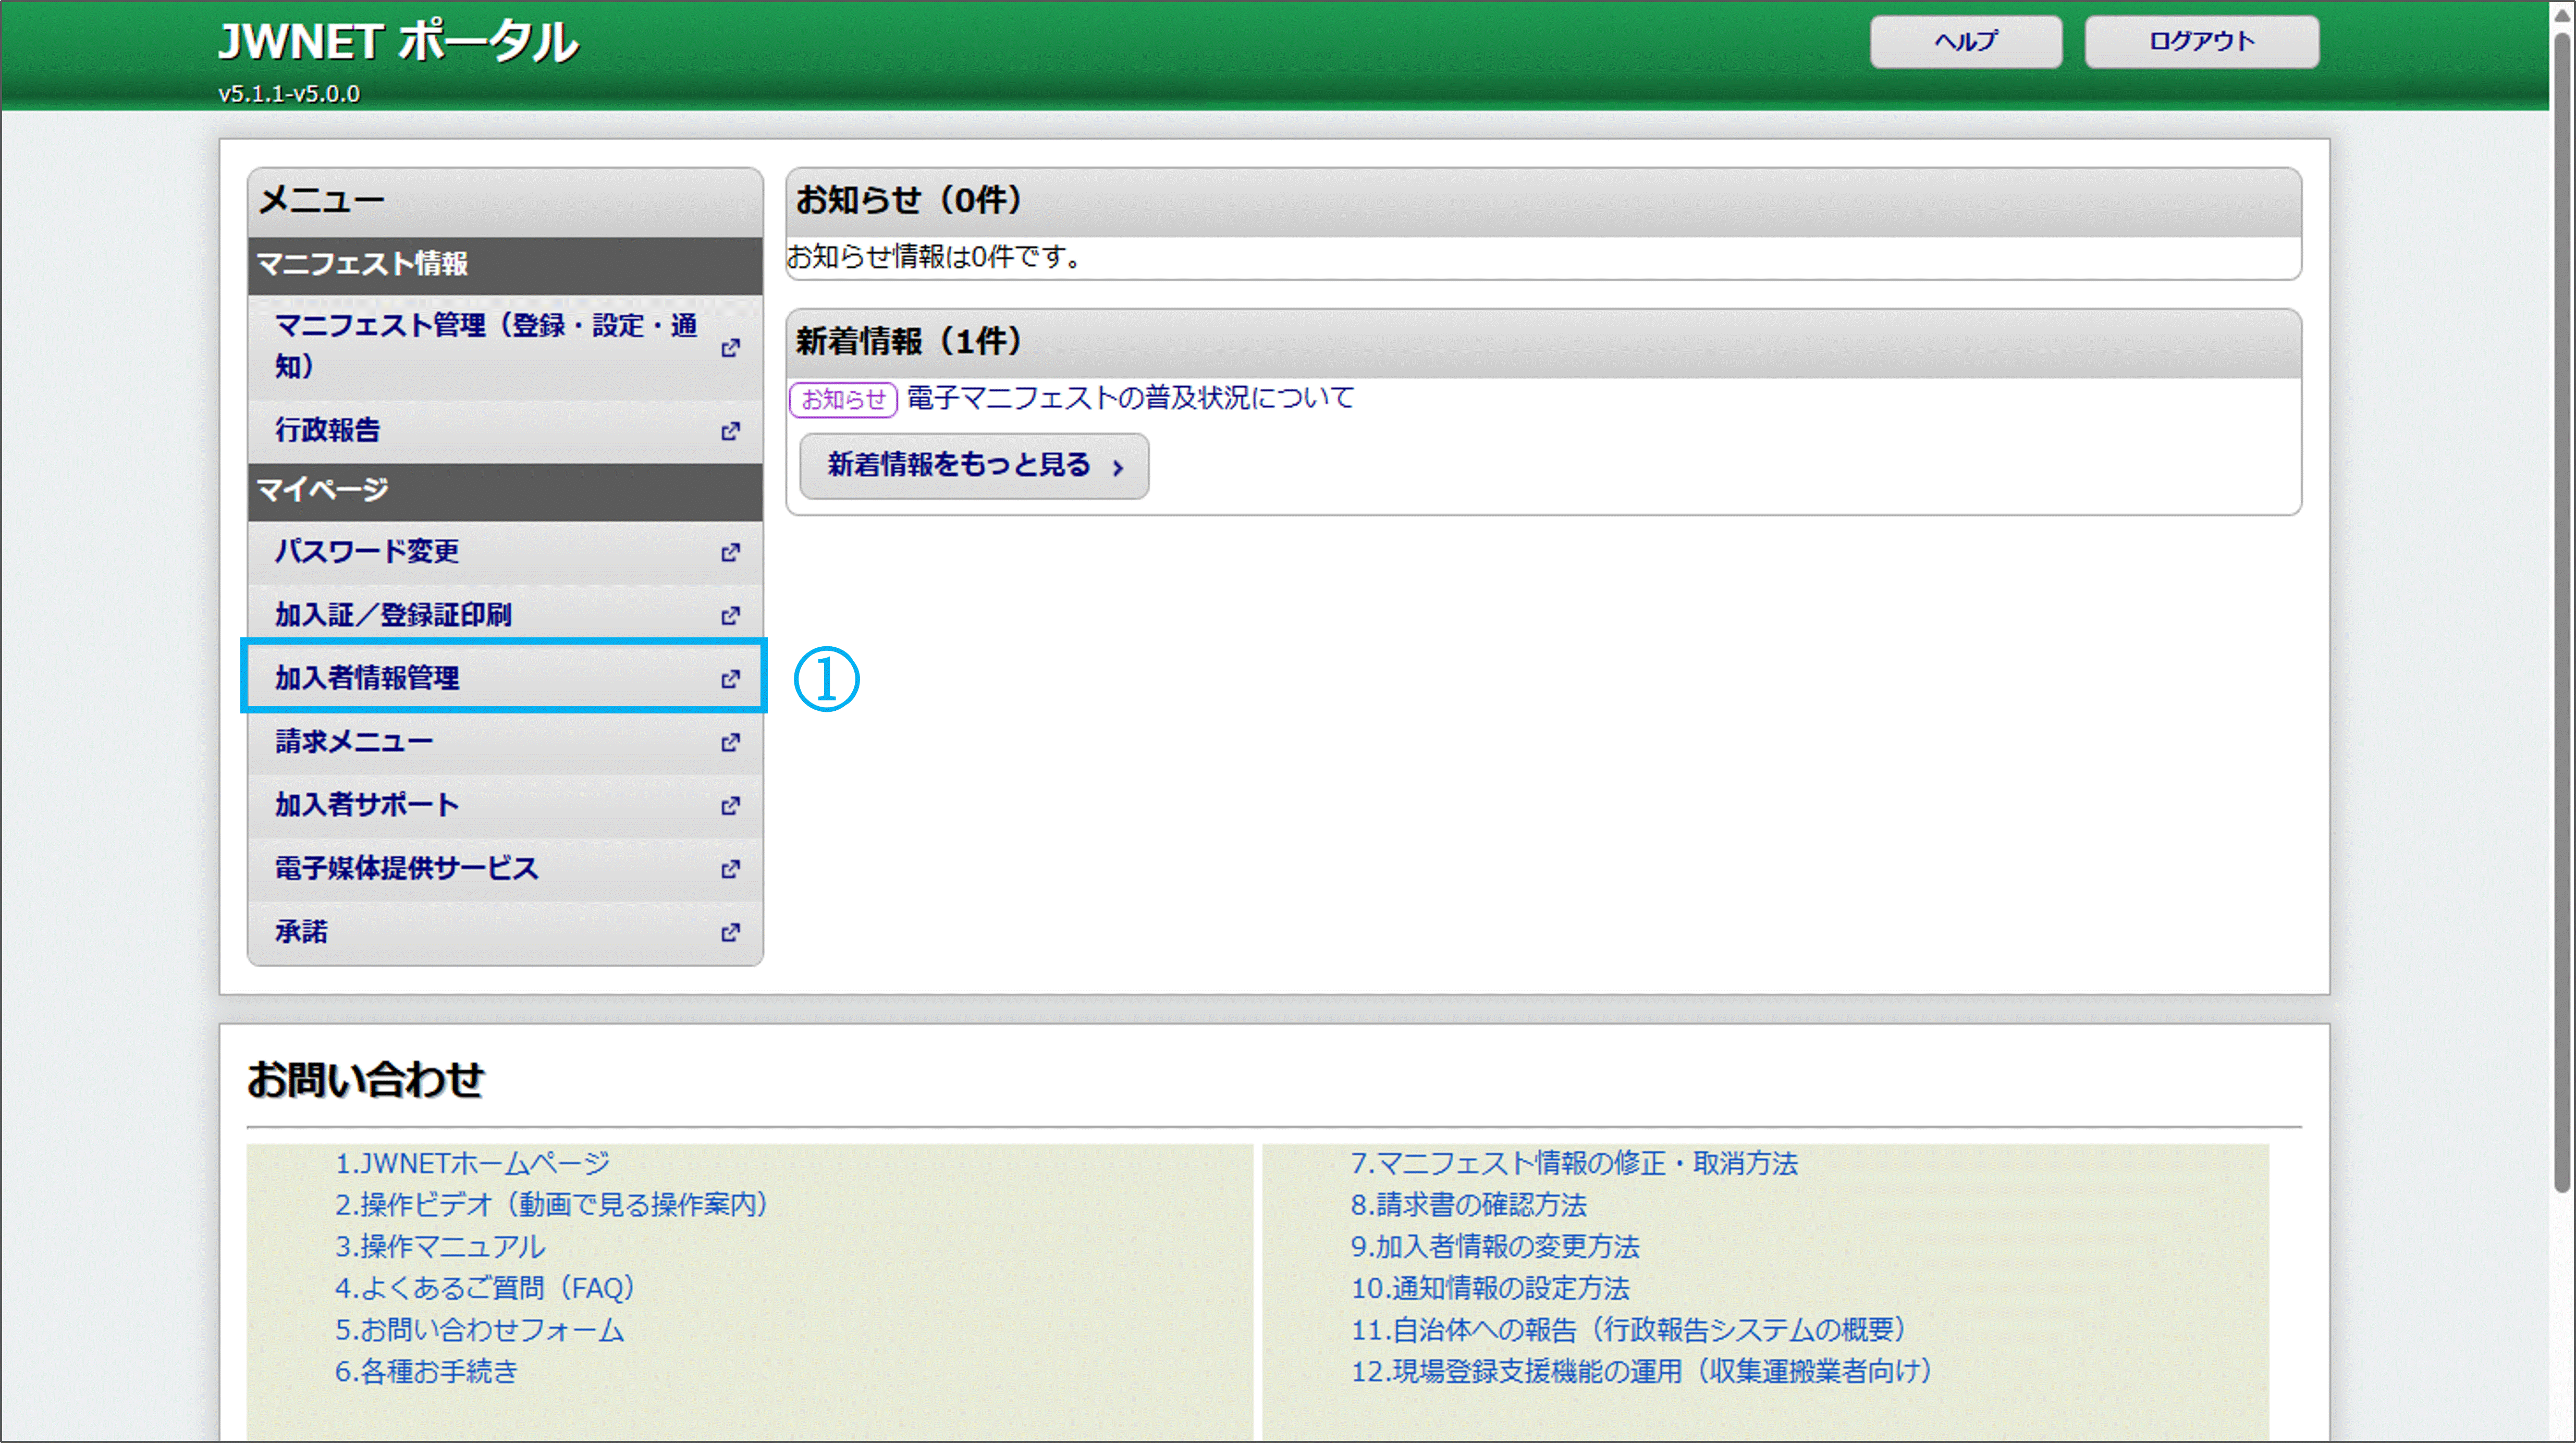
Task: Expand 新着情報をもっと見る
Action: point(974,465)
